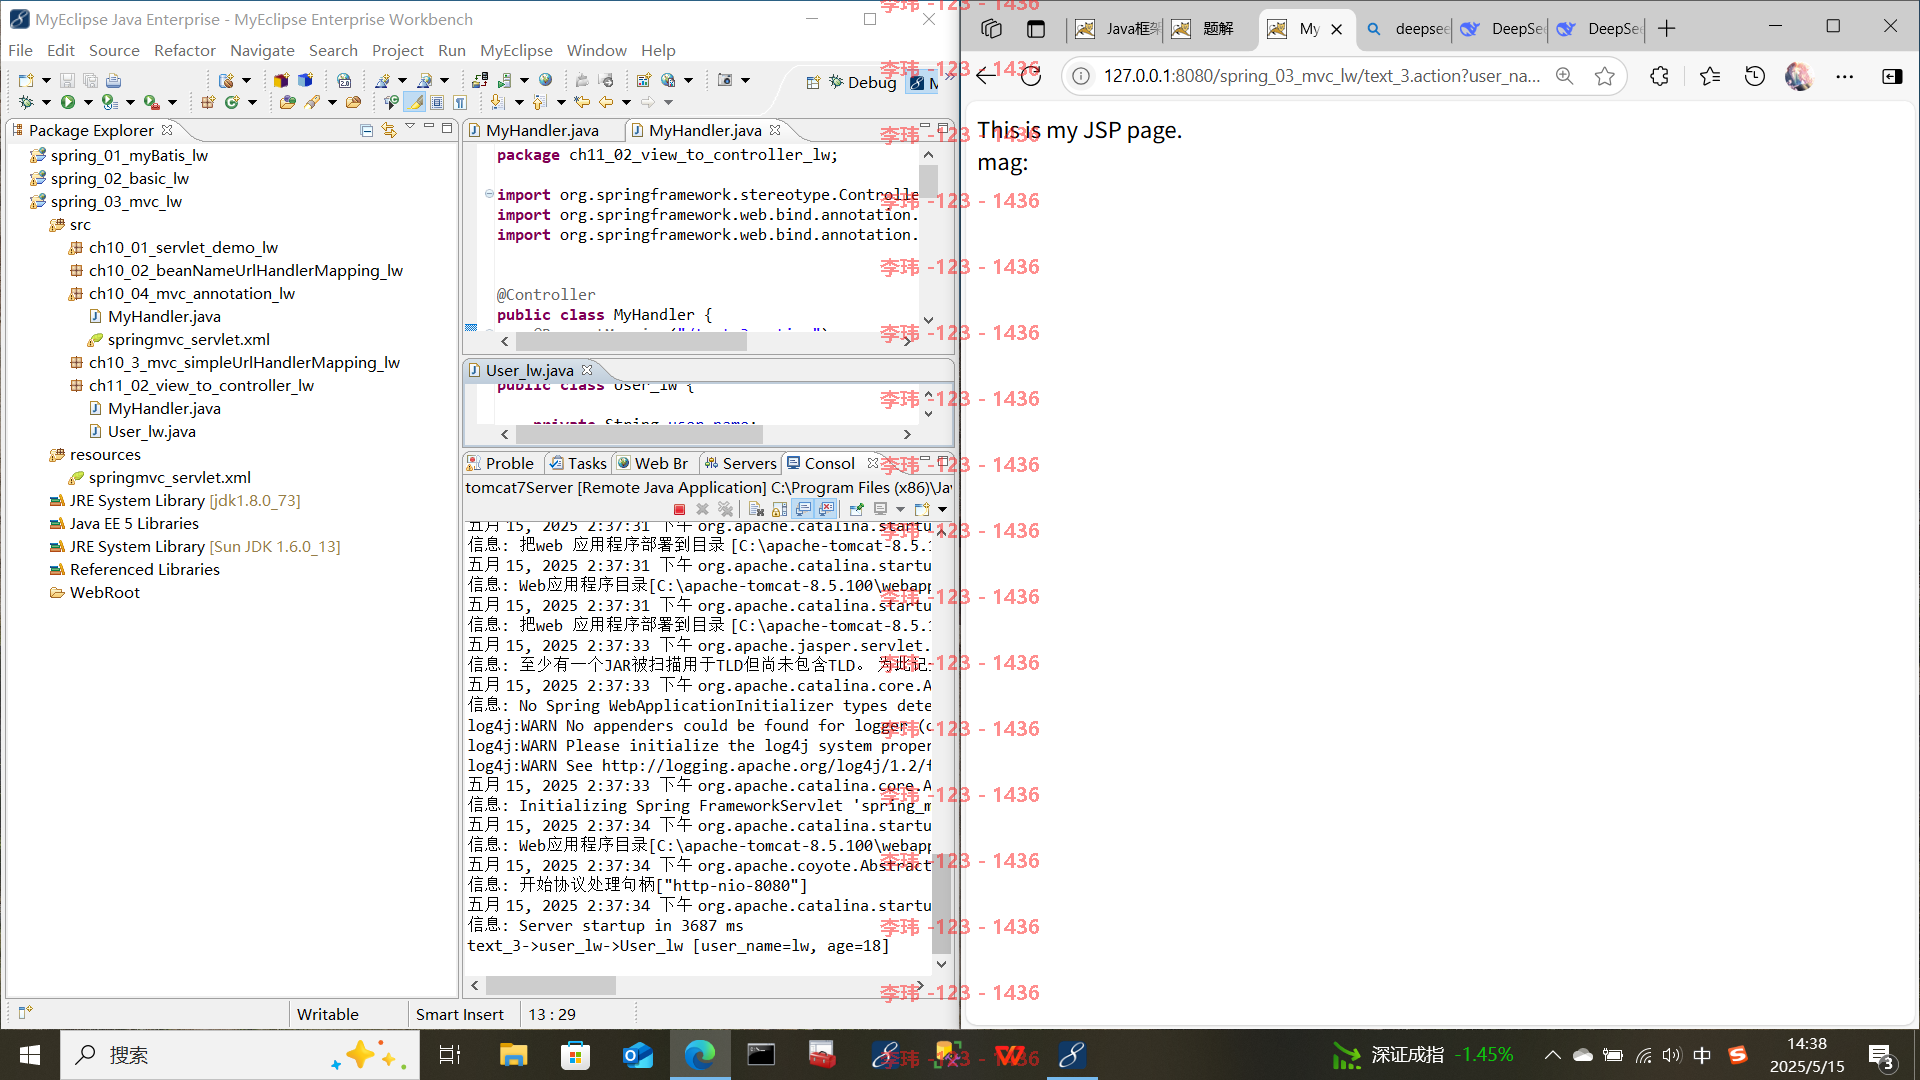Click the console vertical scrollbar thumb

click(941, 905)
